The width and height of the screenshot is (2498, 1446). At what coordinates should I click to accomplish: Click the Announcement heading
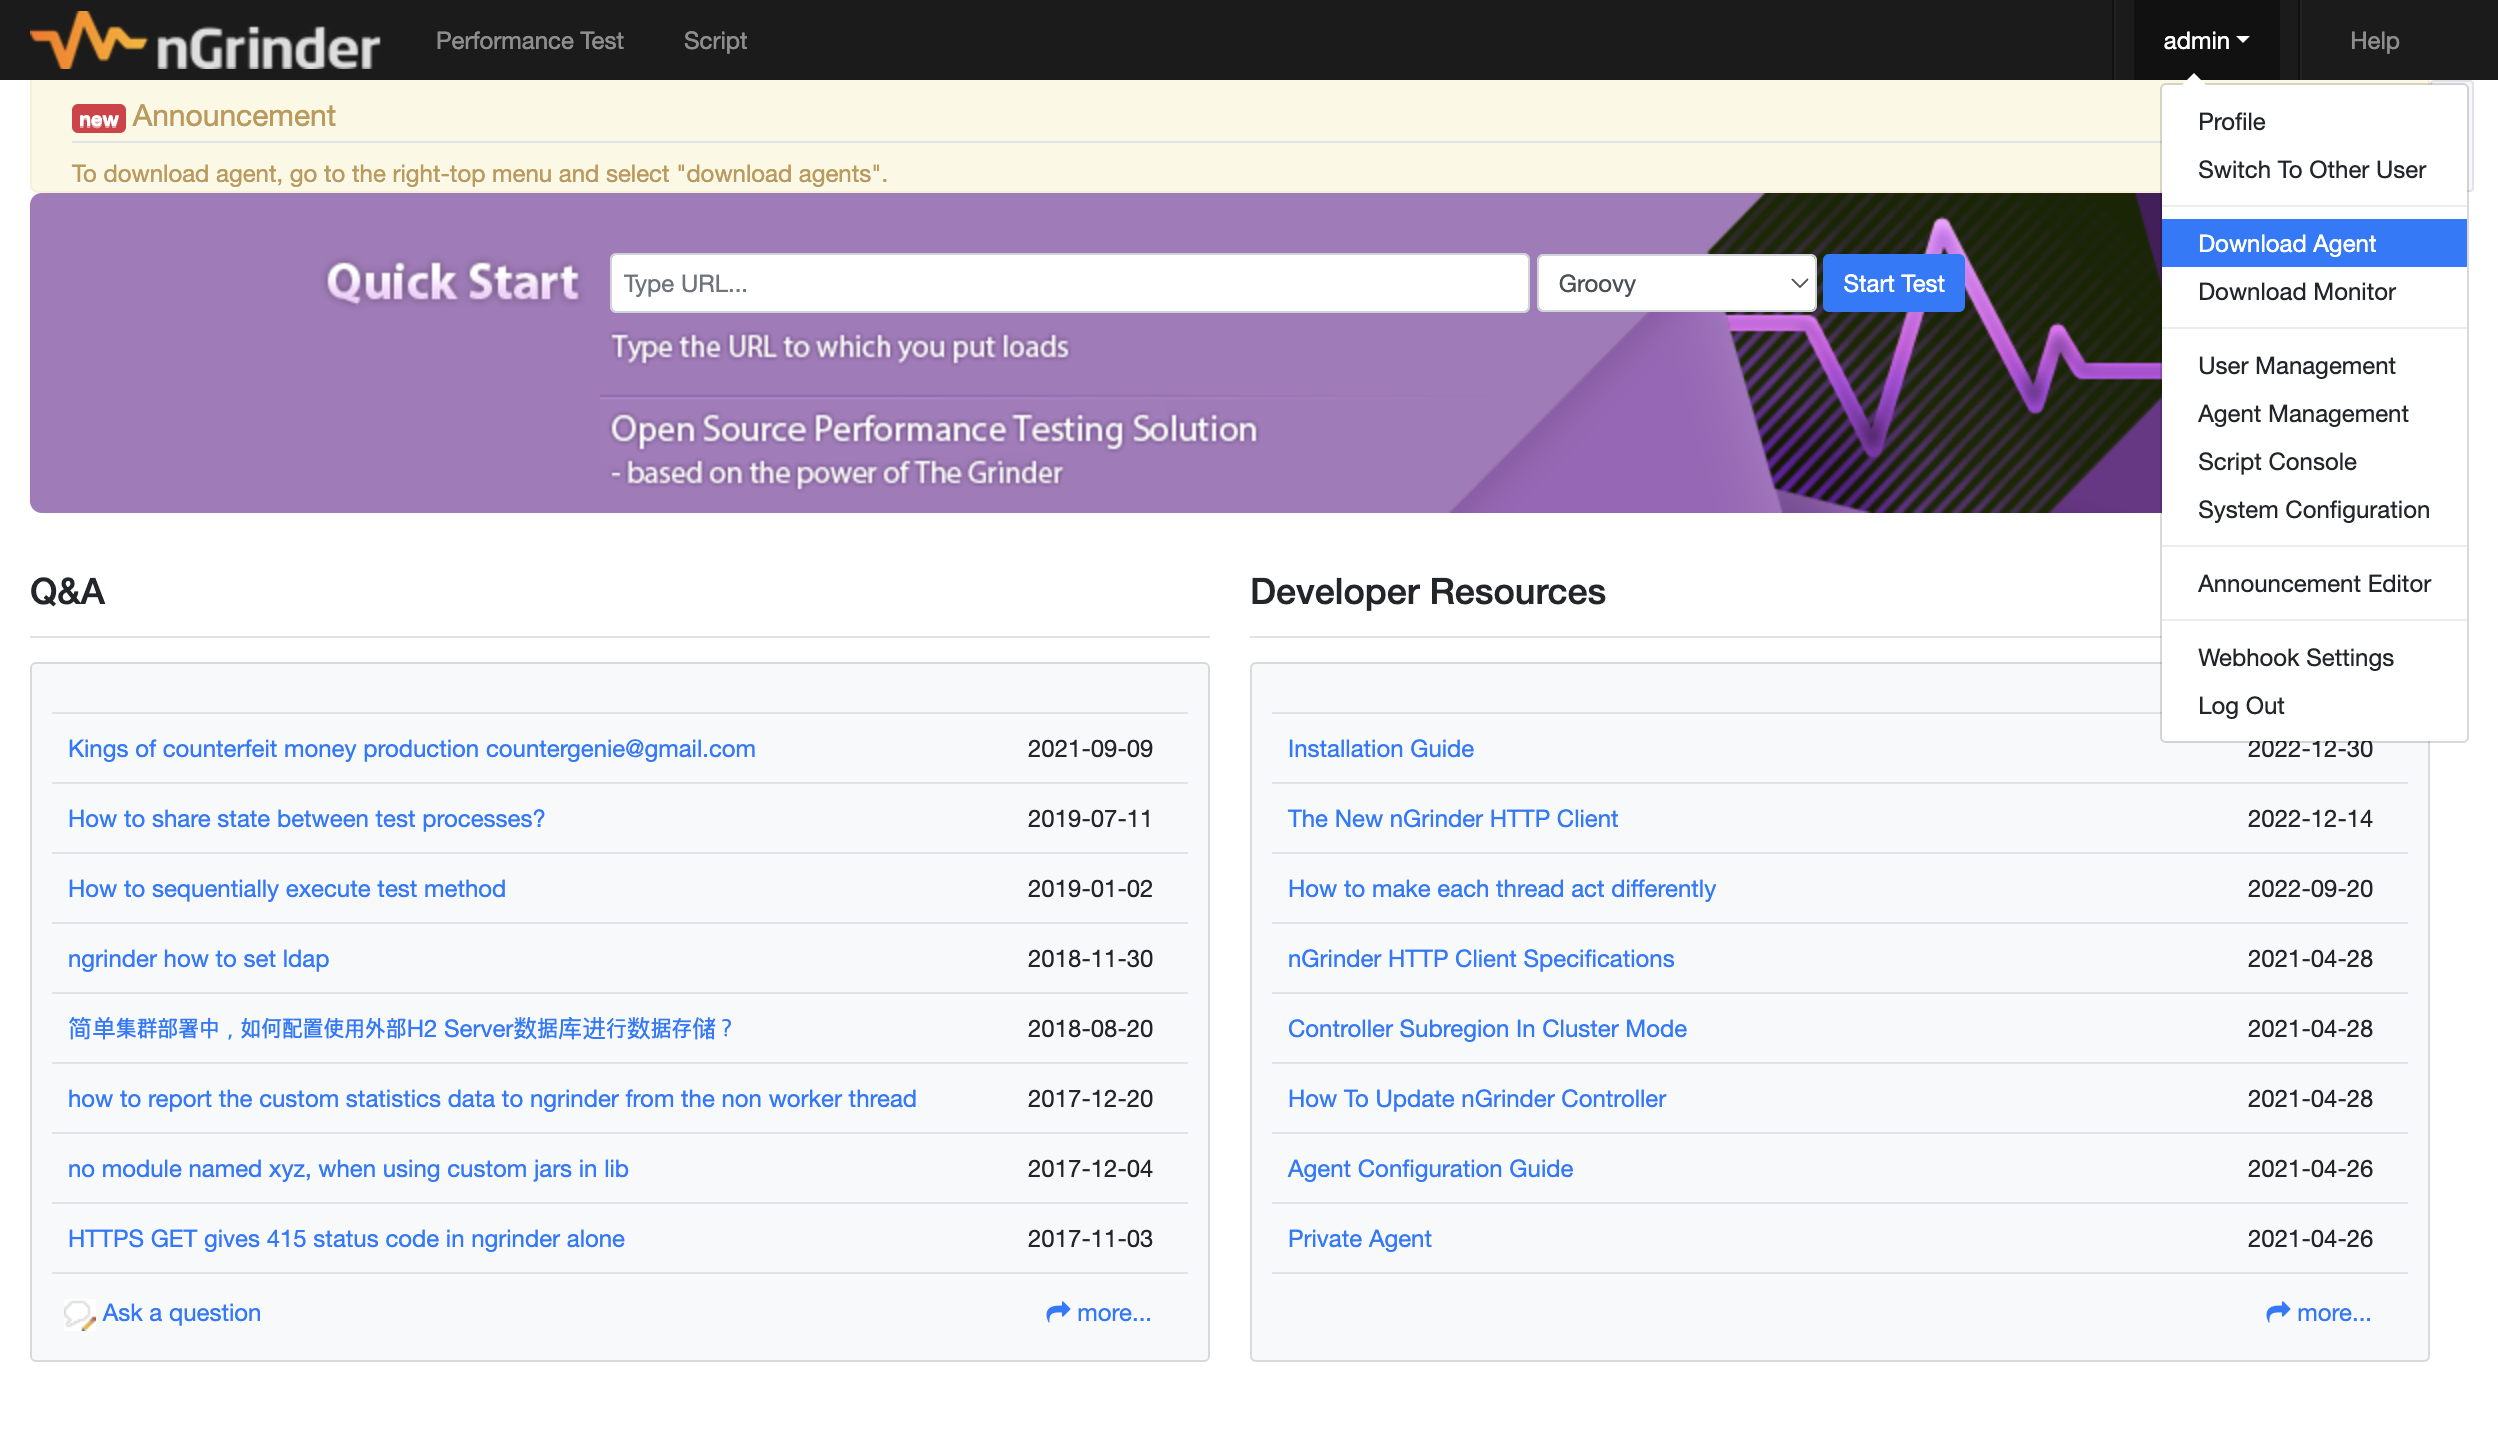coord(234,116)
